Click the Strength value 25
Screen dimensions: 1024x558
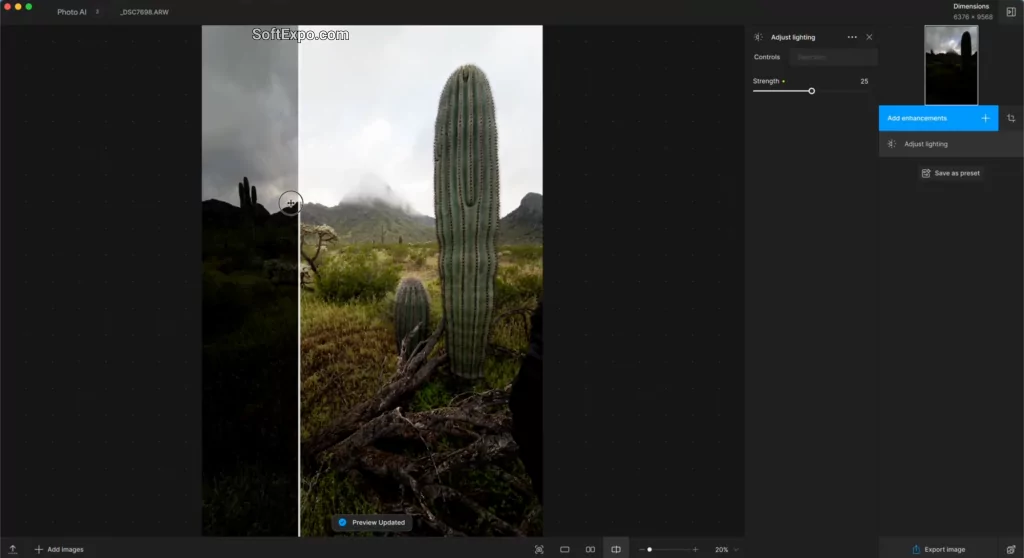[864, 81]
